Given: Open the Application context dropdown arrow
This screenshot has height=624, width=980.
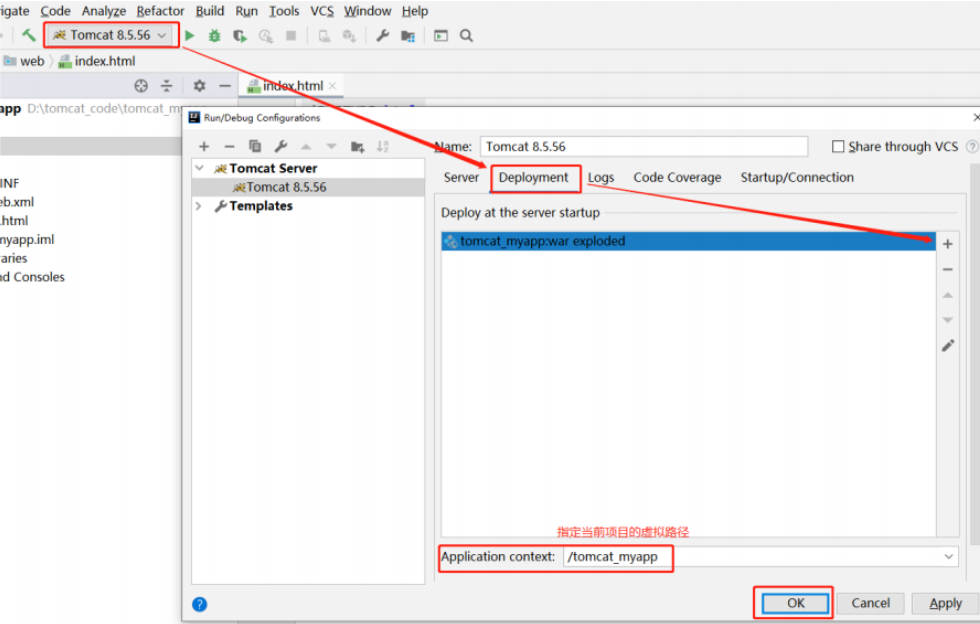Looking at the screenshot, I should point(949,556).
